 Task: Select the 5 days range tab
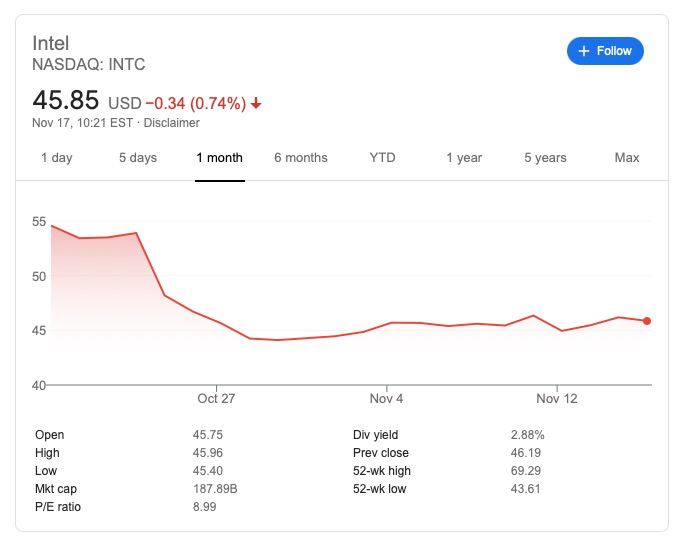click(138, 157)
